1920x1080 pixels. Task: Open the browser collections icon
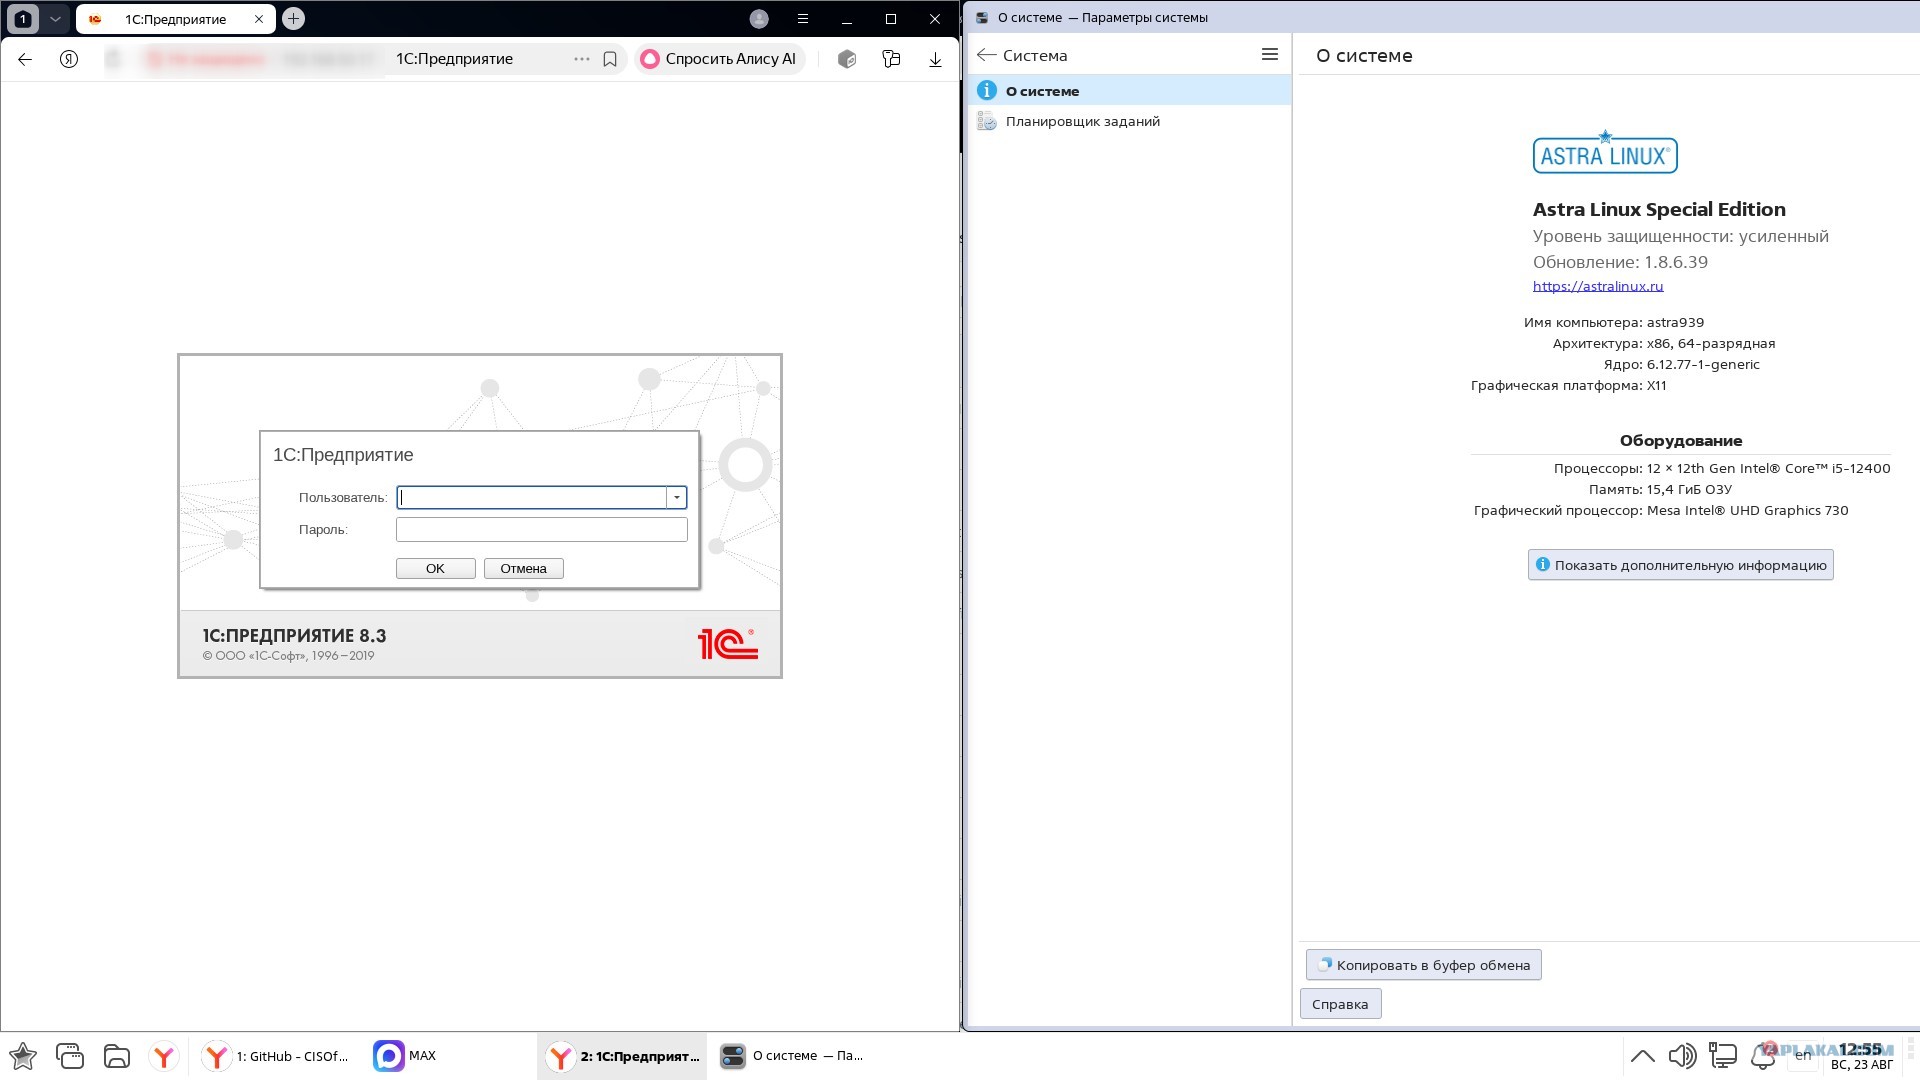(x=891, y=59)
